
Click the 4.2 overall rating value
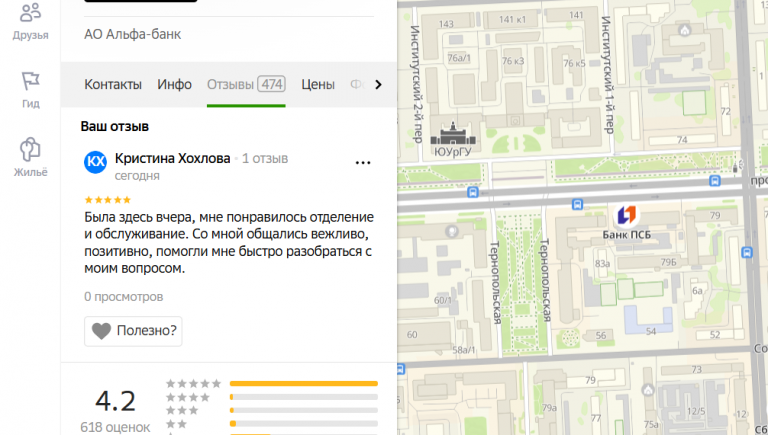point(115,401)
